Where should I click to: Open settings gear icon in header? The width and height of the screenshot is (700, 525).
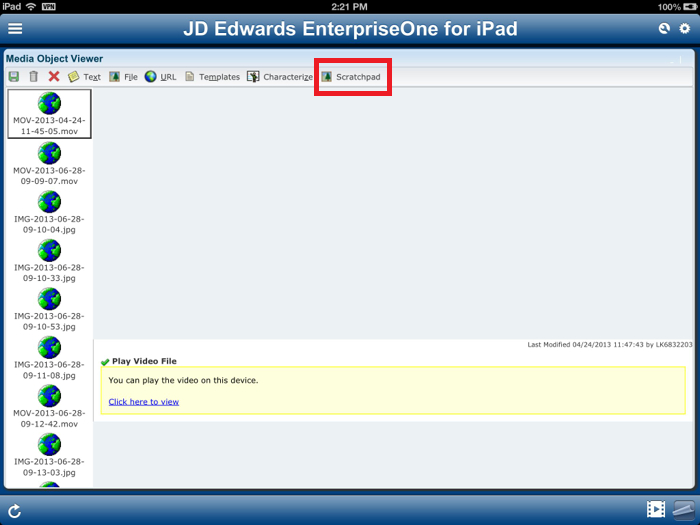(x=684, y=29)
